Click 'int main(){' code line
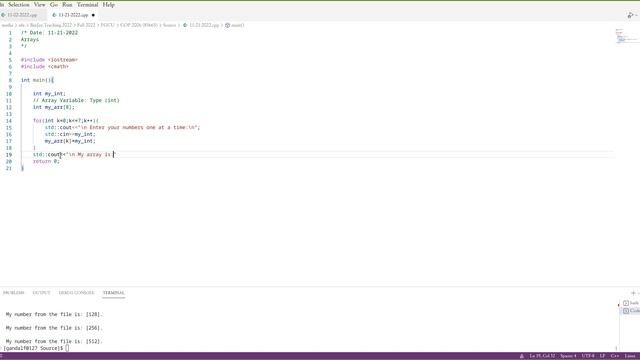 click(37, 80)
